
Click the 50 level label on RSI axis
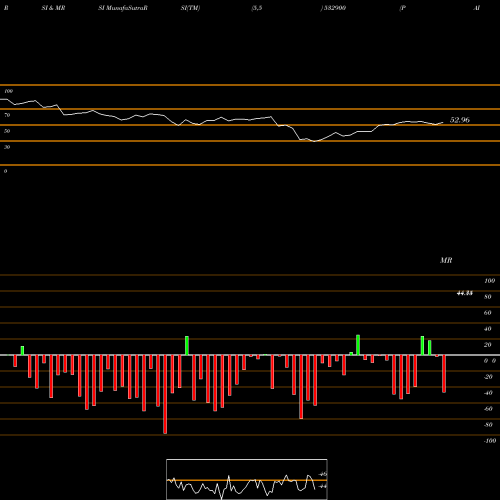7,131
